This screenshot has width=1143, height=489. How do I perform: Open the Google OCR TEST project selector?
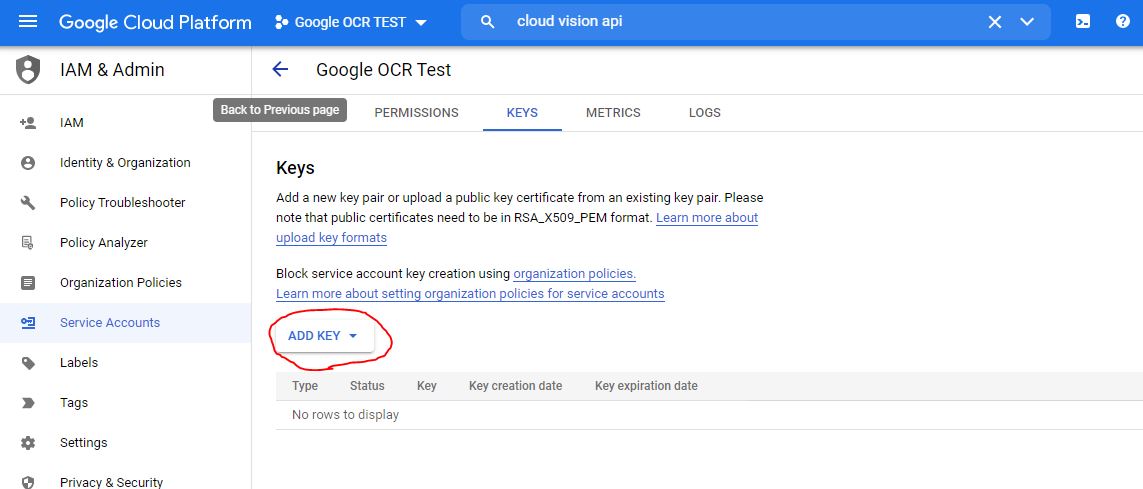tap(351, 22)
